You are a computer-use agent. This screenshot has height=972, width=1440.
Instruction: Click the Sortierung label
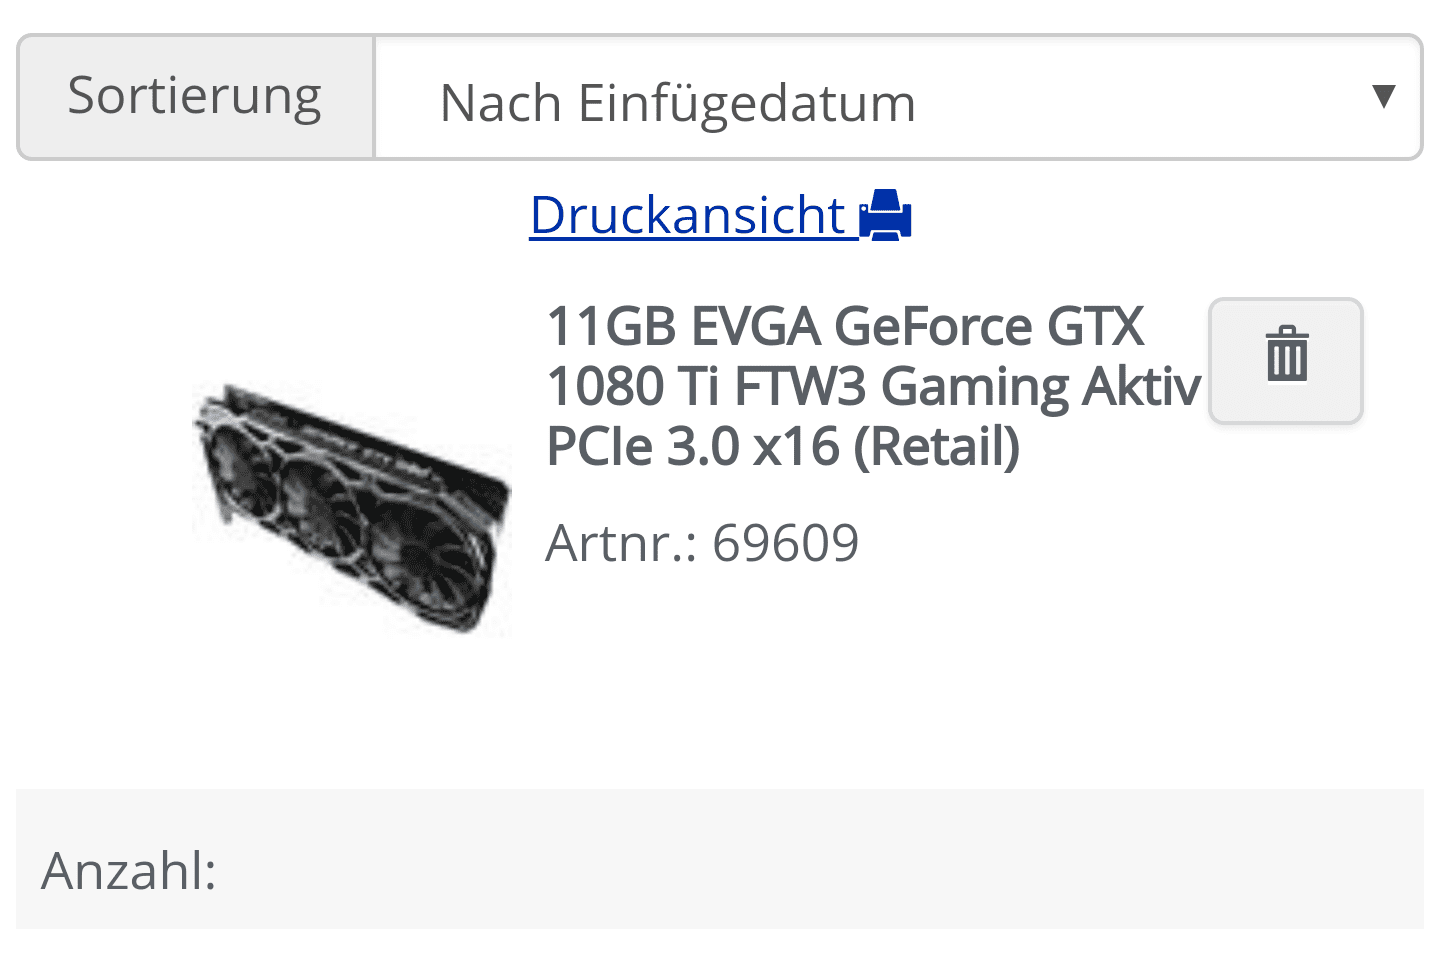point(195,96)
